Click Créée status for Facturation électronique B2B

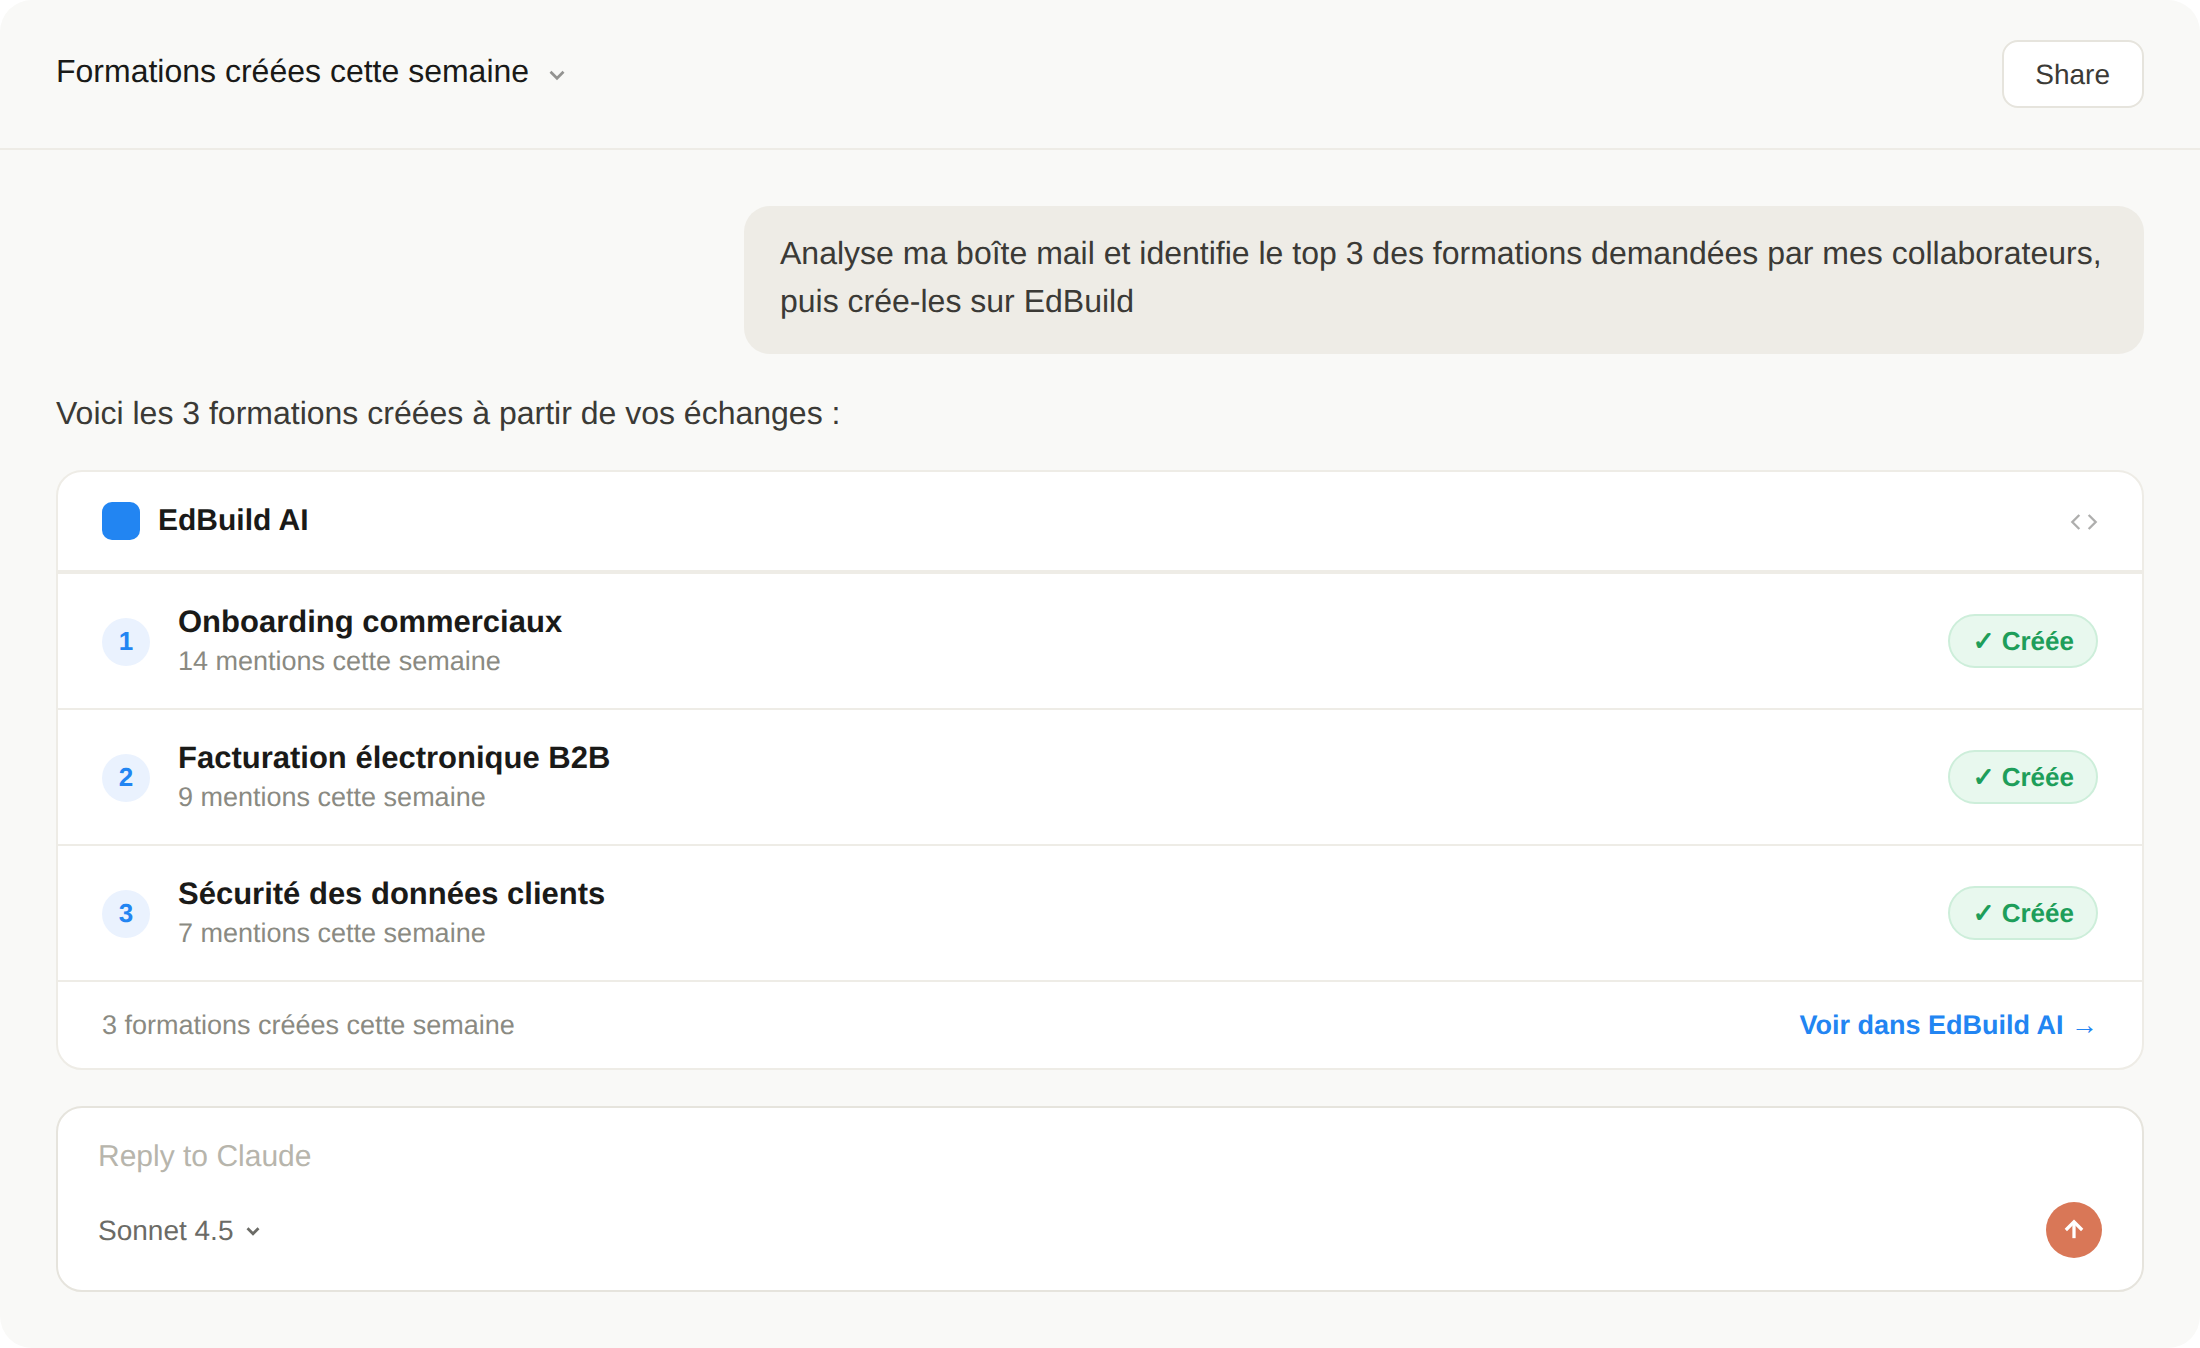[2022, 777]
